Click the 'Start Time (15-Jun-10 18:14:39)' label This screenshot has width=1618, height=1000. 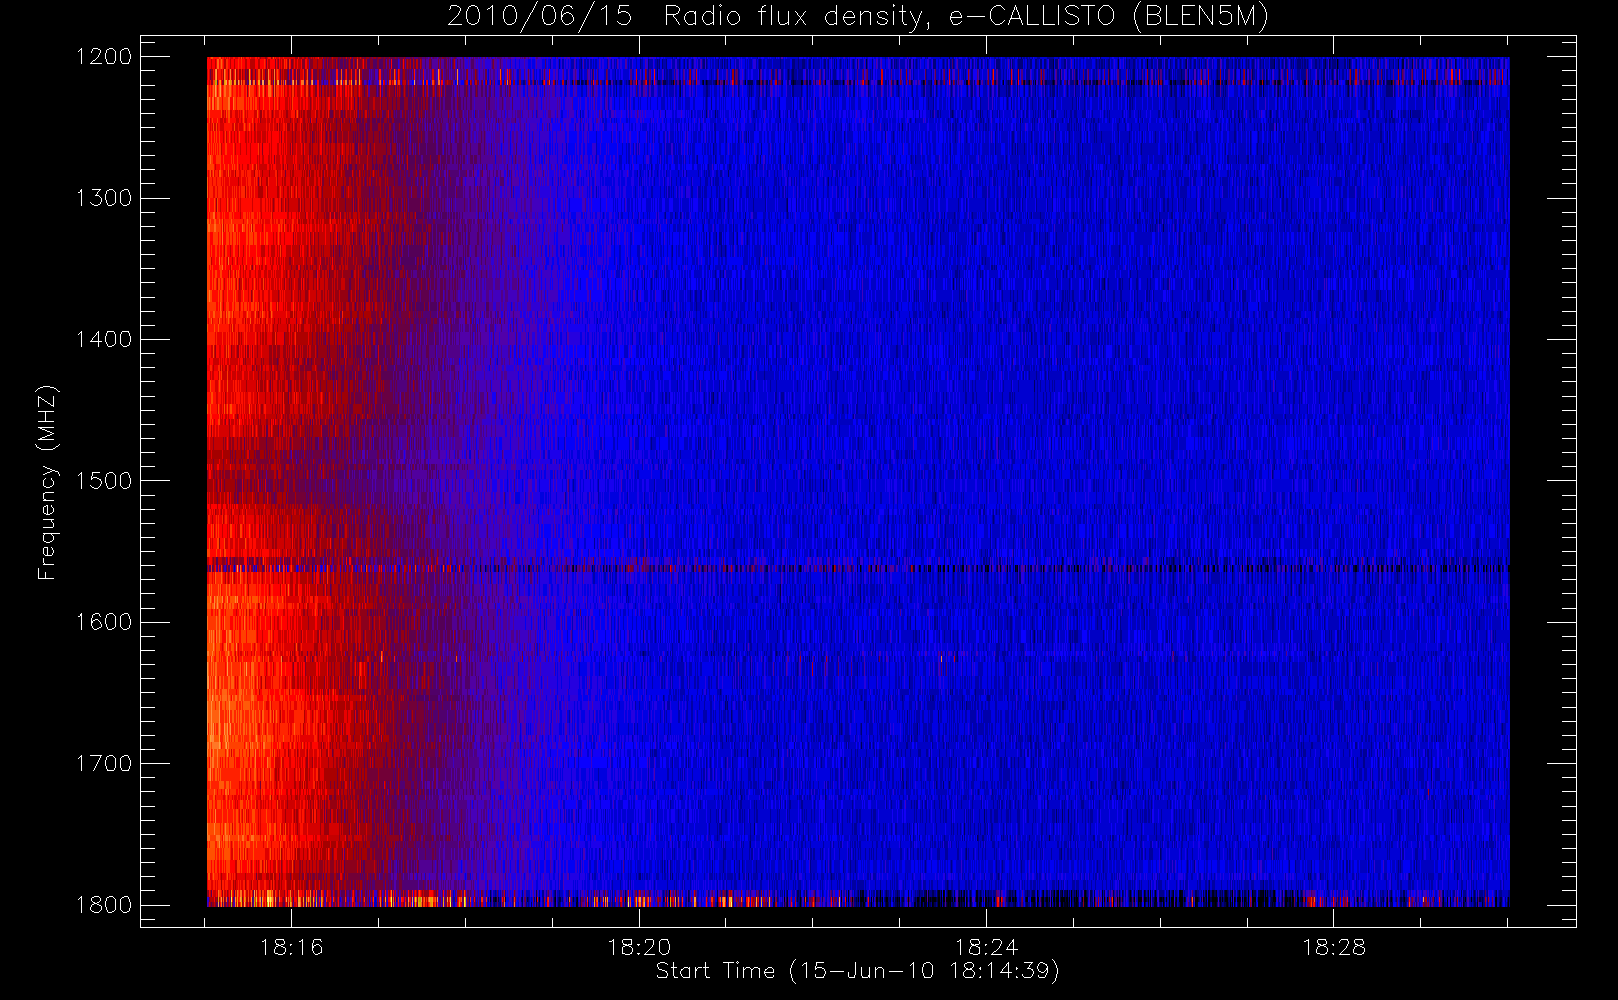click(858, 971)
